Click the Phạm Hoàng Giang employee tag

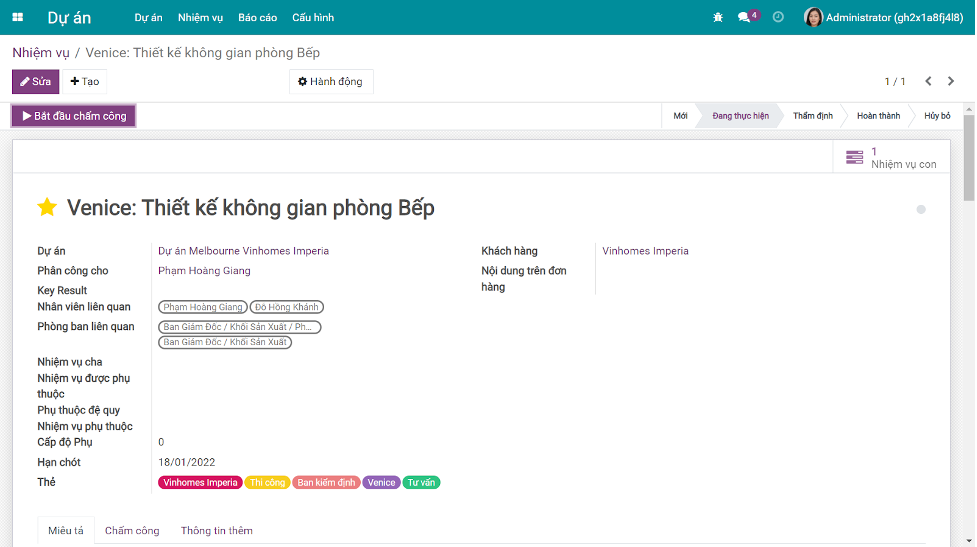tap(203, 307)
